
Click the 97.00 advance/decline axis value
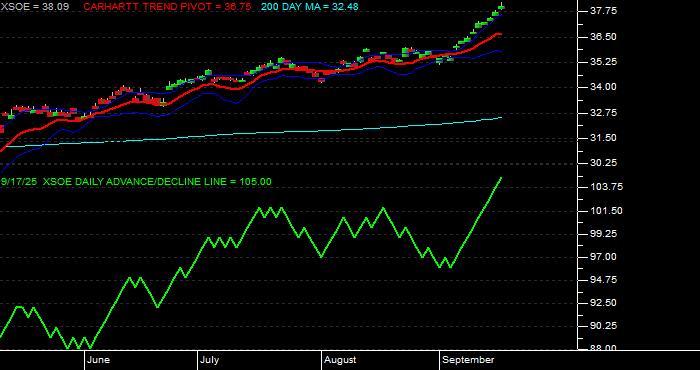pos(603,257)
